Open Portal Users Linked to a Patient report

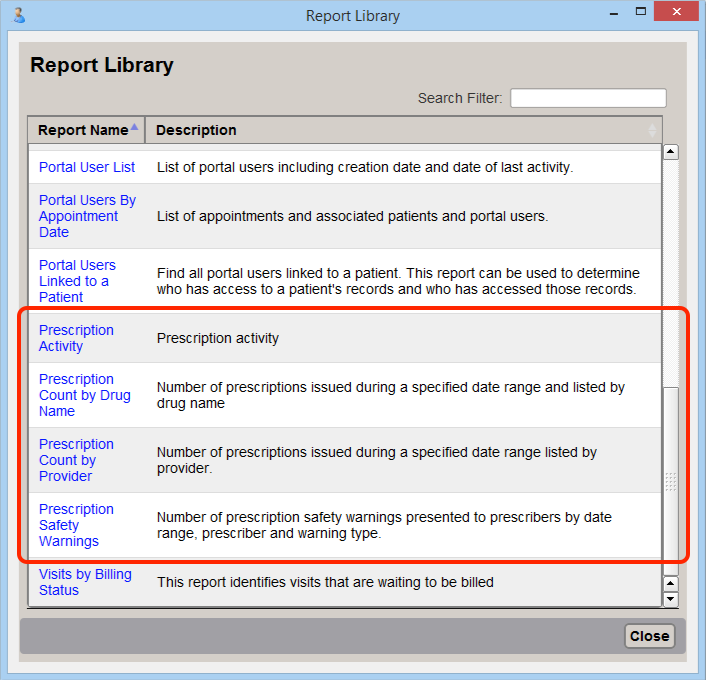pos(77,281)
